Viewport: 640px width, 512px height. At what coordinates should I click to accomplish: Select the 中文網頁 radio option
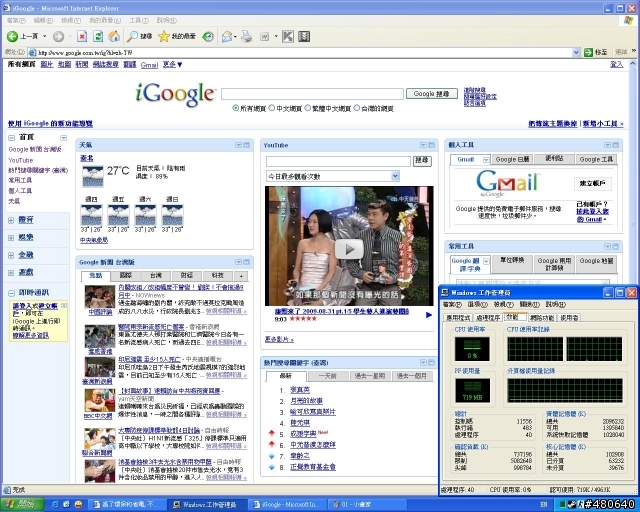click(271, 108)
